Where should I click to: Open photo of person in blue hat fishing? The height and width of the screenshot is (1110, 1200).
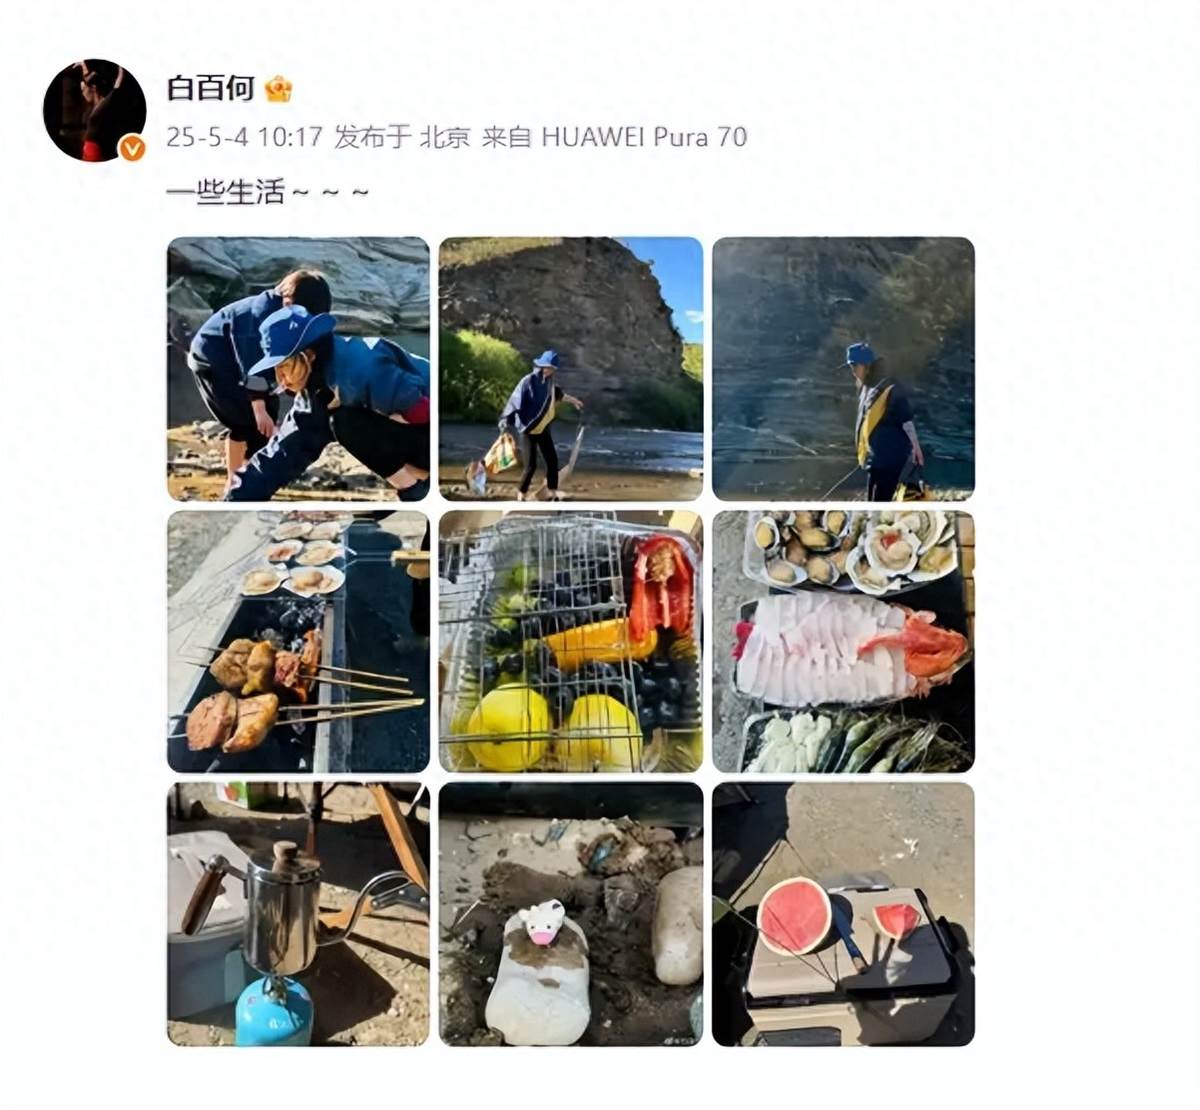pos(843,369)
